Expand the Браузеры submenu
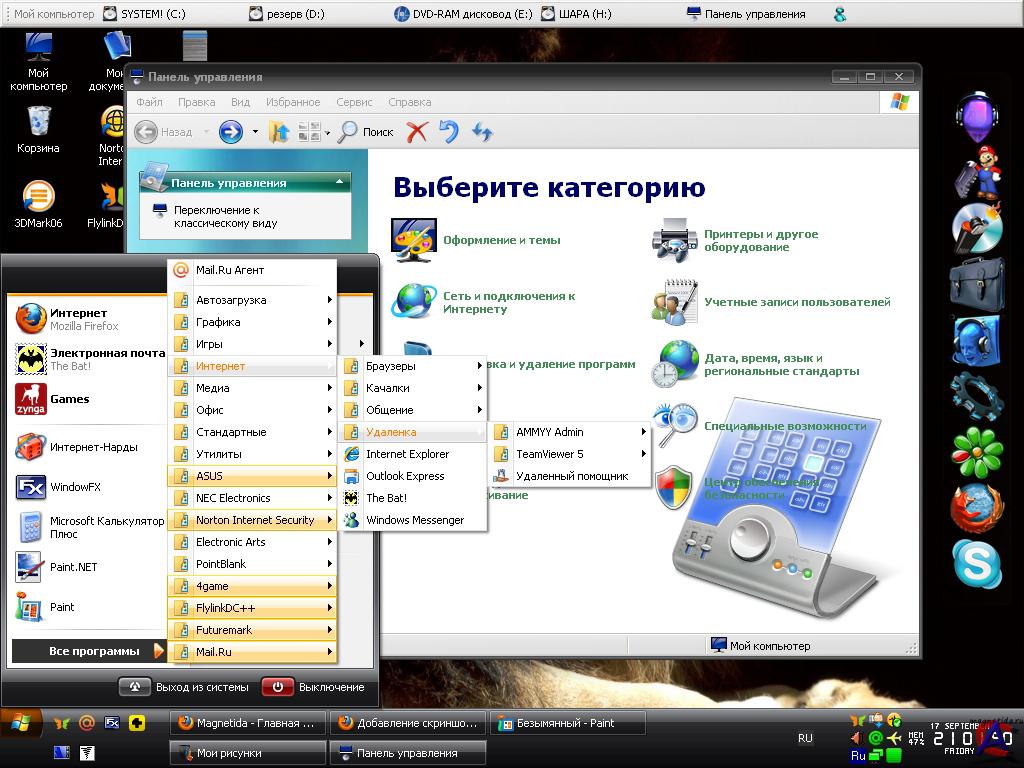1024x768 pixels. click(x=413, y=366)
